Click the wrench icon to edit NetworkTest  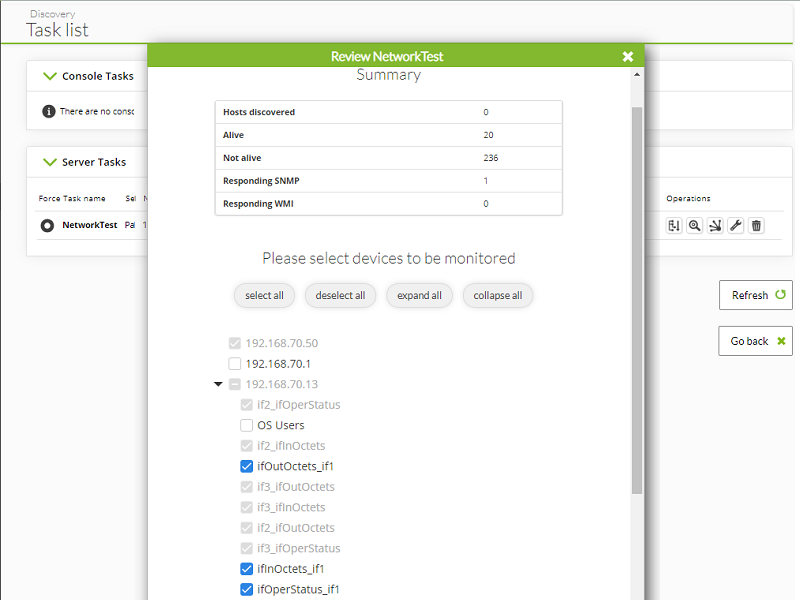point(736,226)
